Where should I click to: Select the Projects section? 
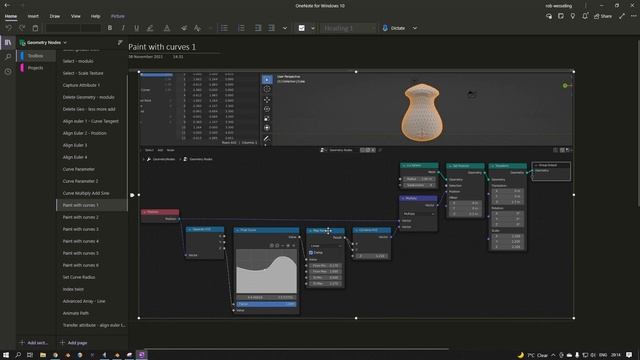(x=36, y=68)
